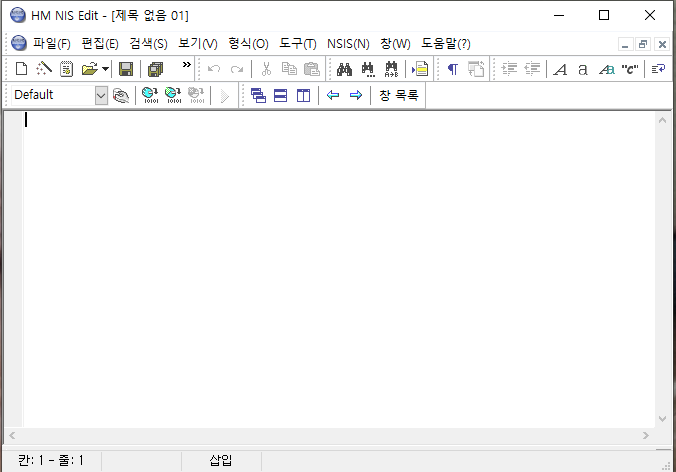Save script with floppy disk icon
Image resolution: width=676 pixels, height=472 pixels.
[x=126, y=69]
